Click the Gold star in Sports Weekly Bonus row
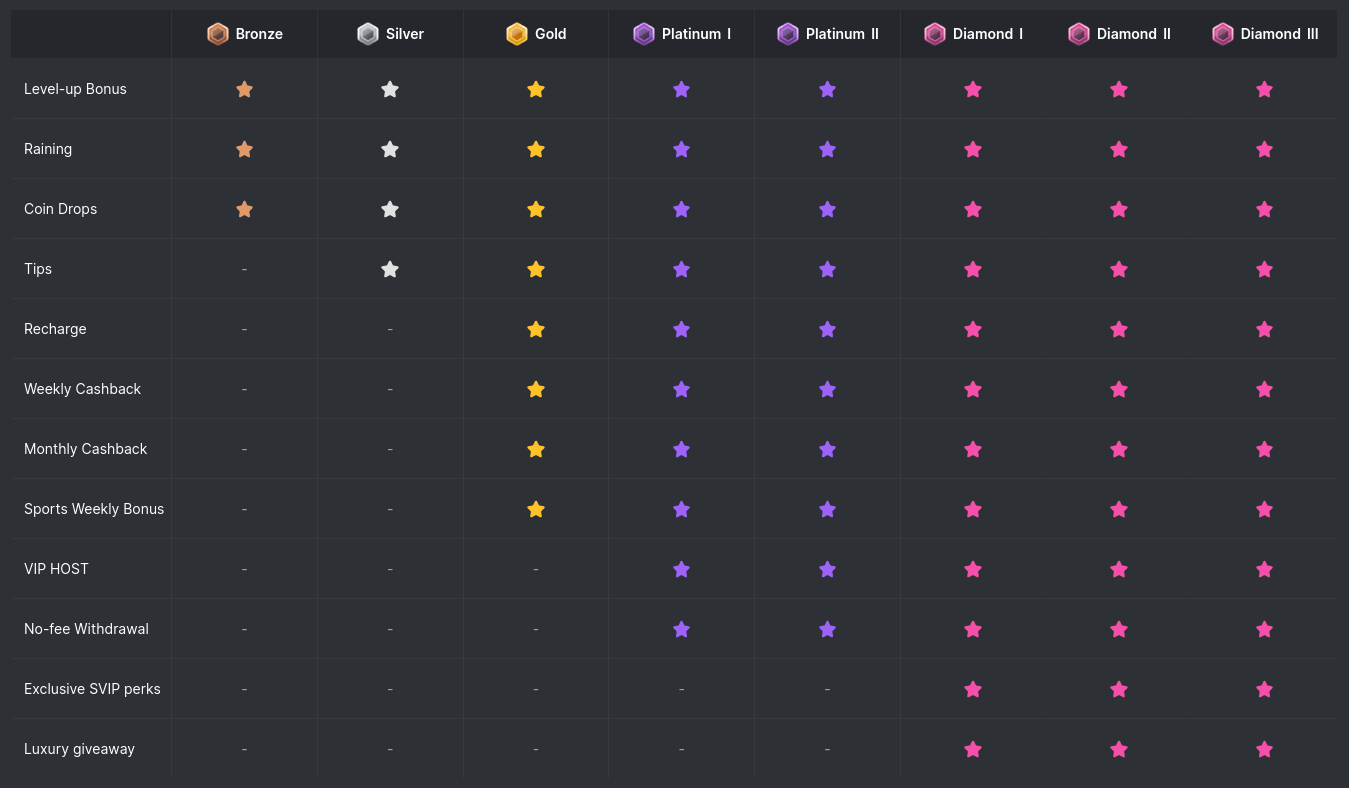This screenshot has height=788, width=1349. [536, 509]
